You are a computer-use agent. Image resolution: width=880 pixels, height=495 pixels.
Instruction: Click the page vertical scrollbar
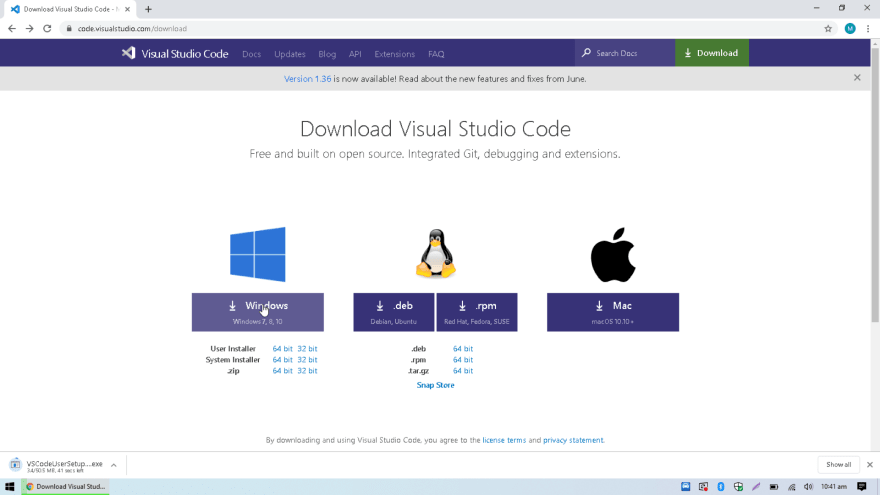(875, 185)
